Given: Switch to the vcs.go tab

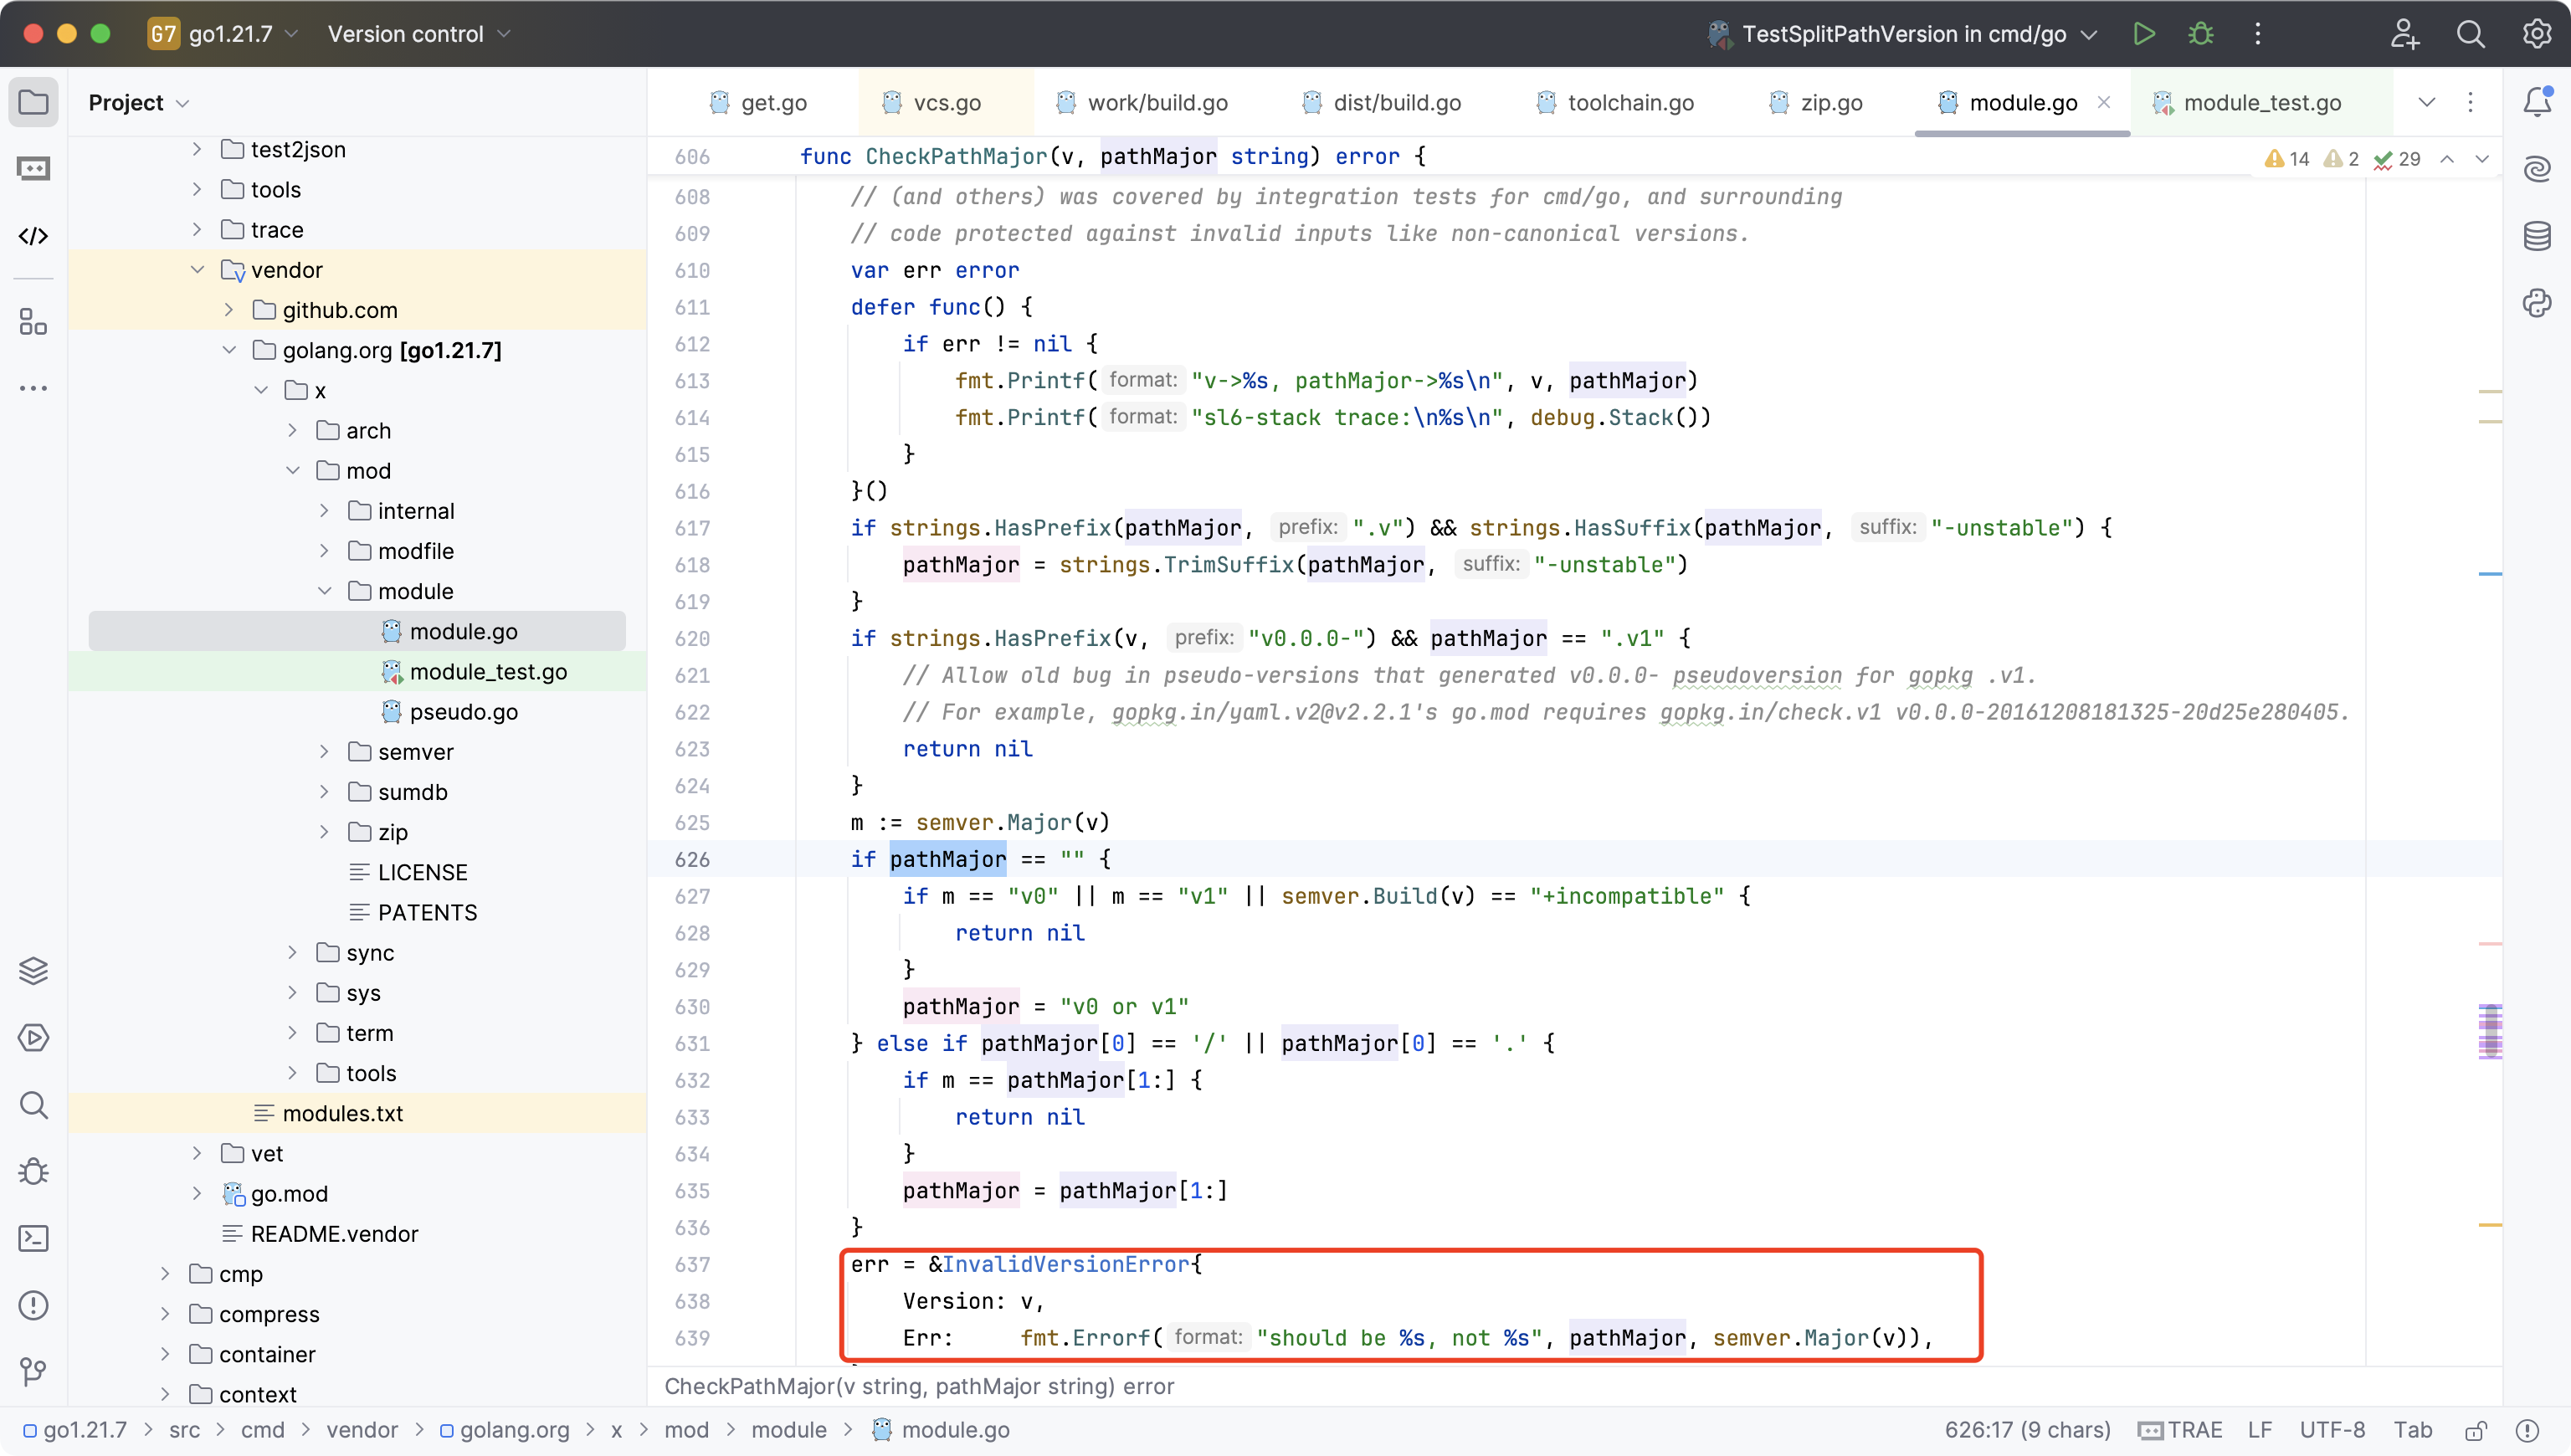Looking at the screenshot, I should pos(932,102).
